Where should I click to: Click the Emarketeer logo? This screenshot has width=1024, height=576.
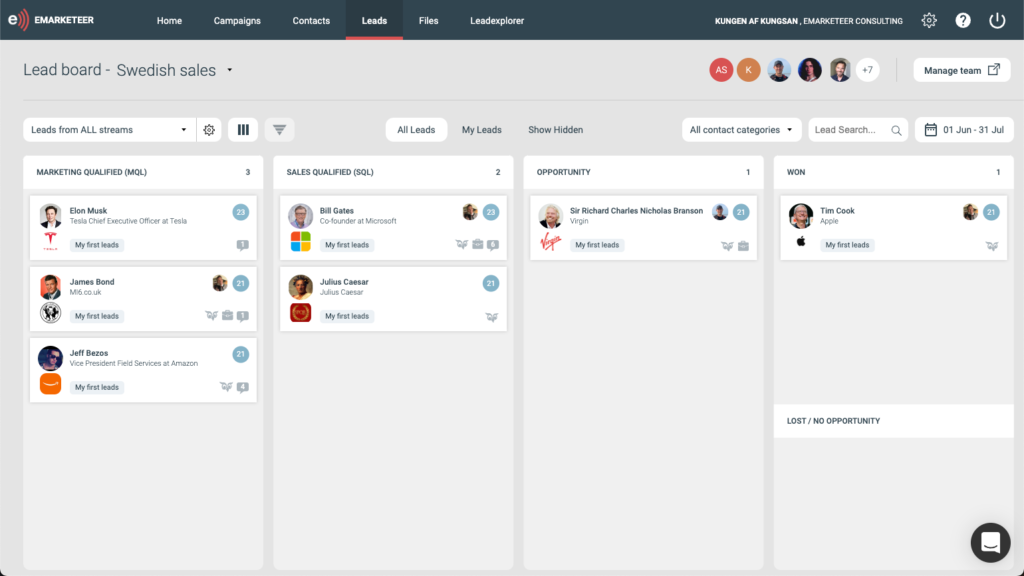pos(51,20)
